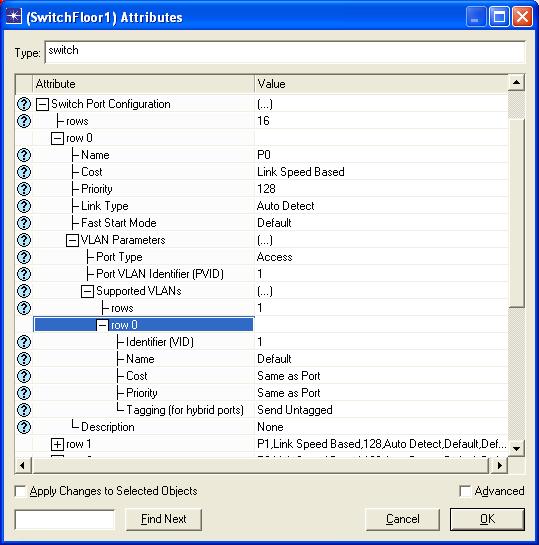Collapse the Switch Port Configuration tree node
This screenshot has width=539, height=545.
coord(42,104)
